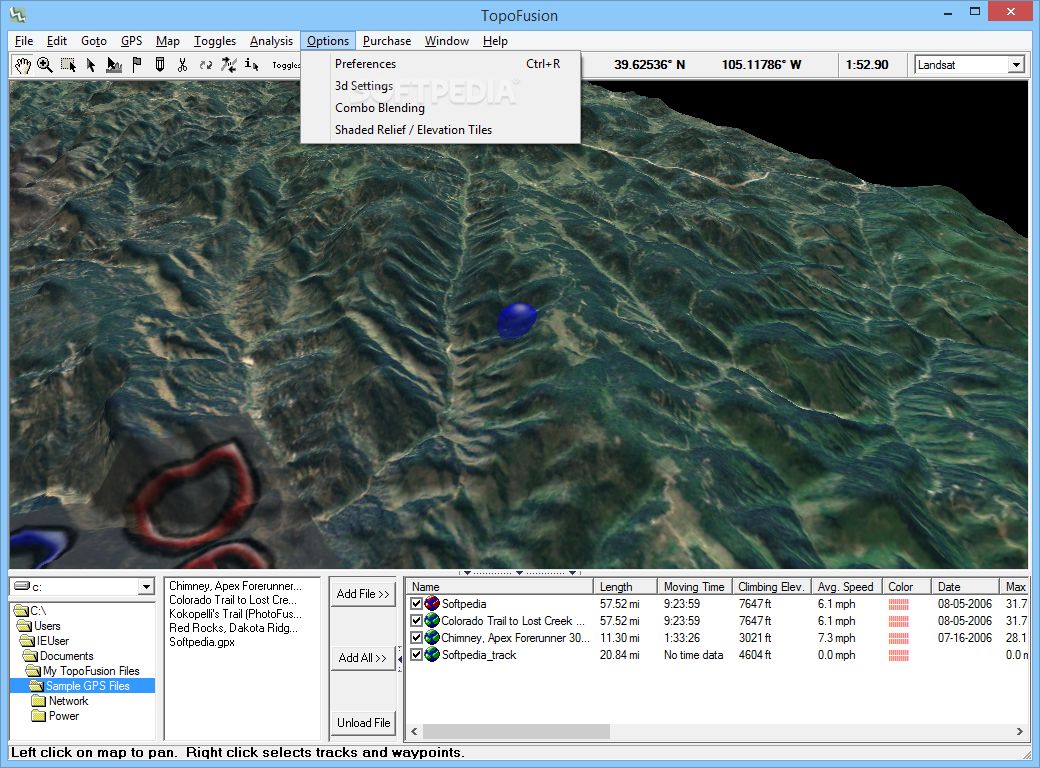Open the Landsat map type dropdown
Image resolution: width=1040 pixels, height=768 pixels.
click(1015, 65)
